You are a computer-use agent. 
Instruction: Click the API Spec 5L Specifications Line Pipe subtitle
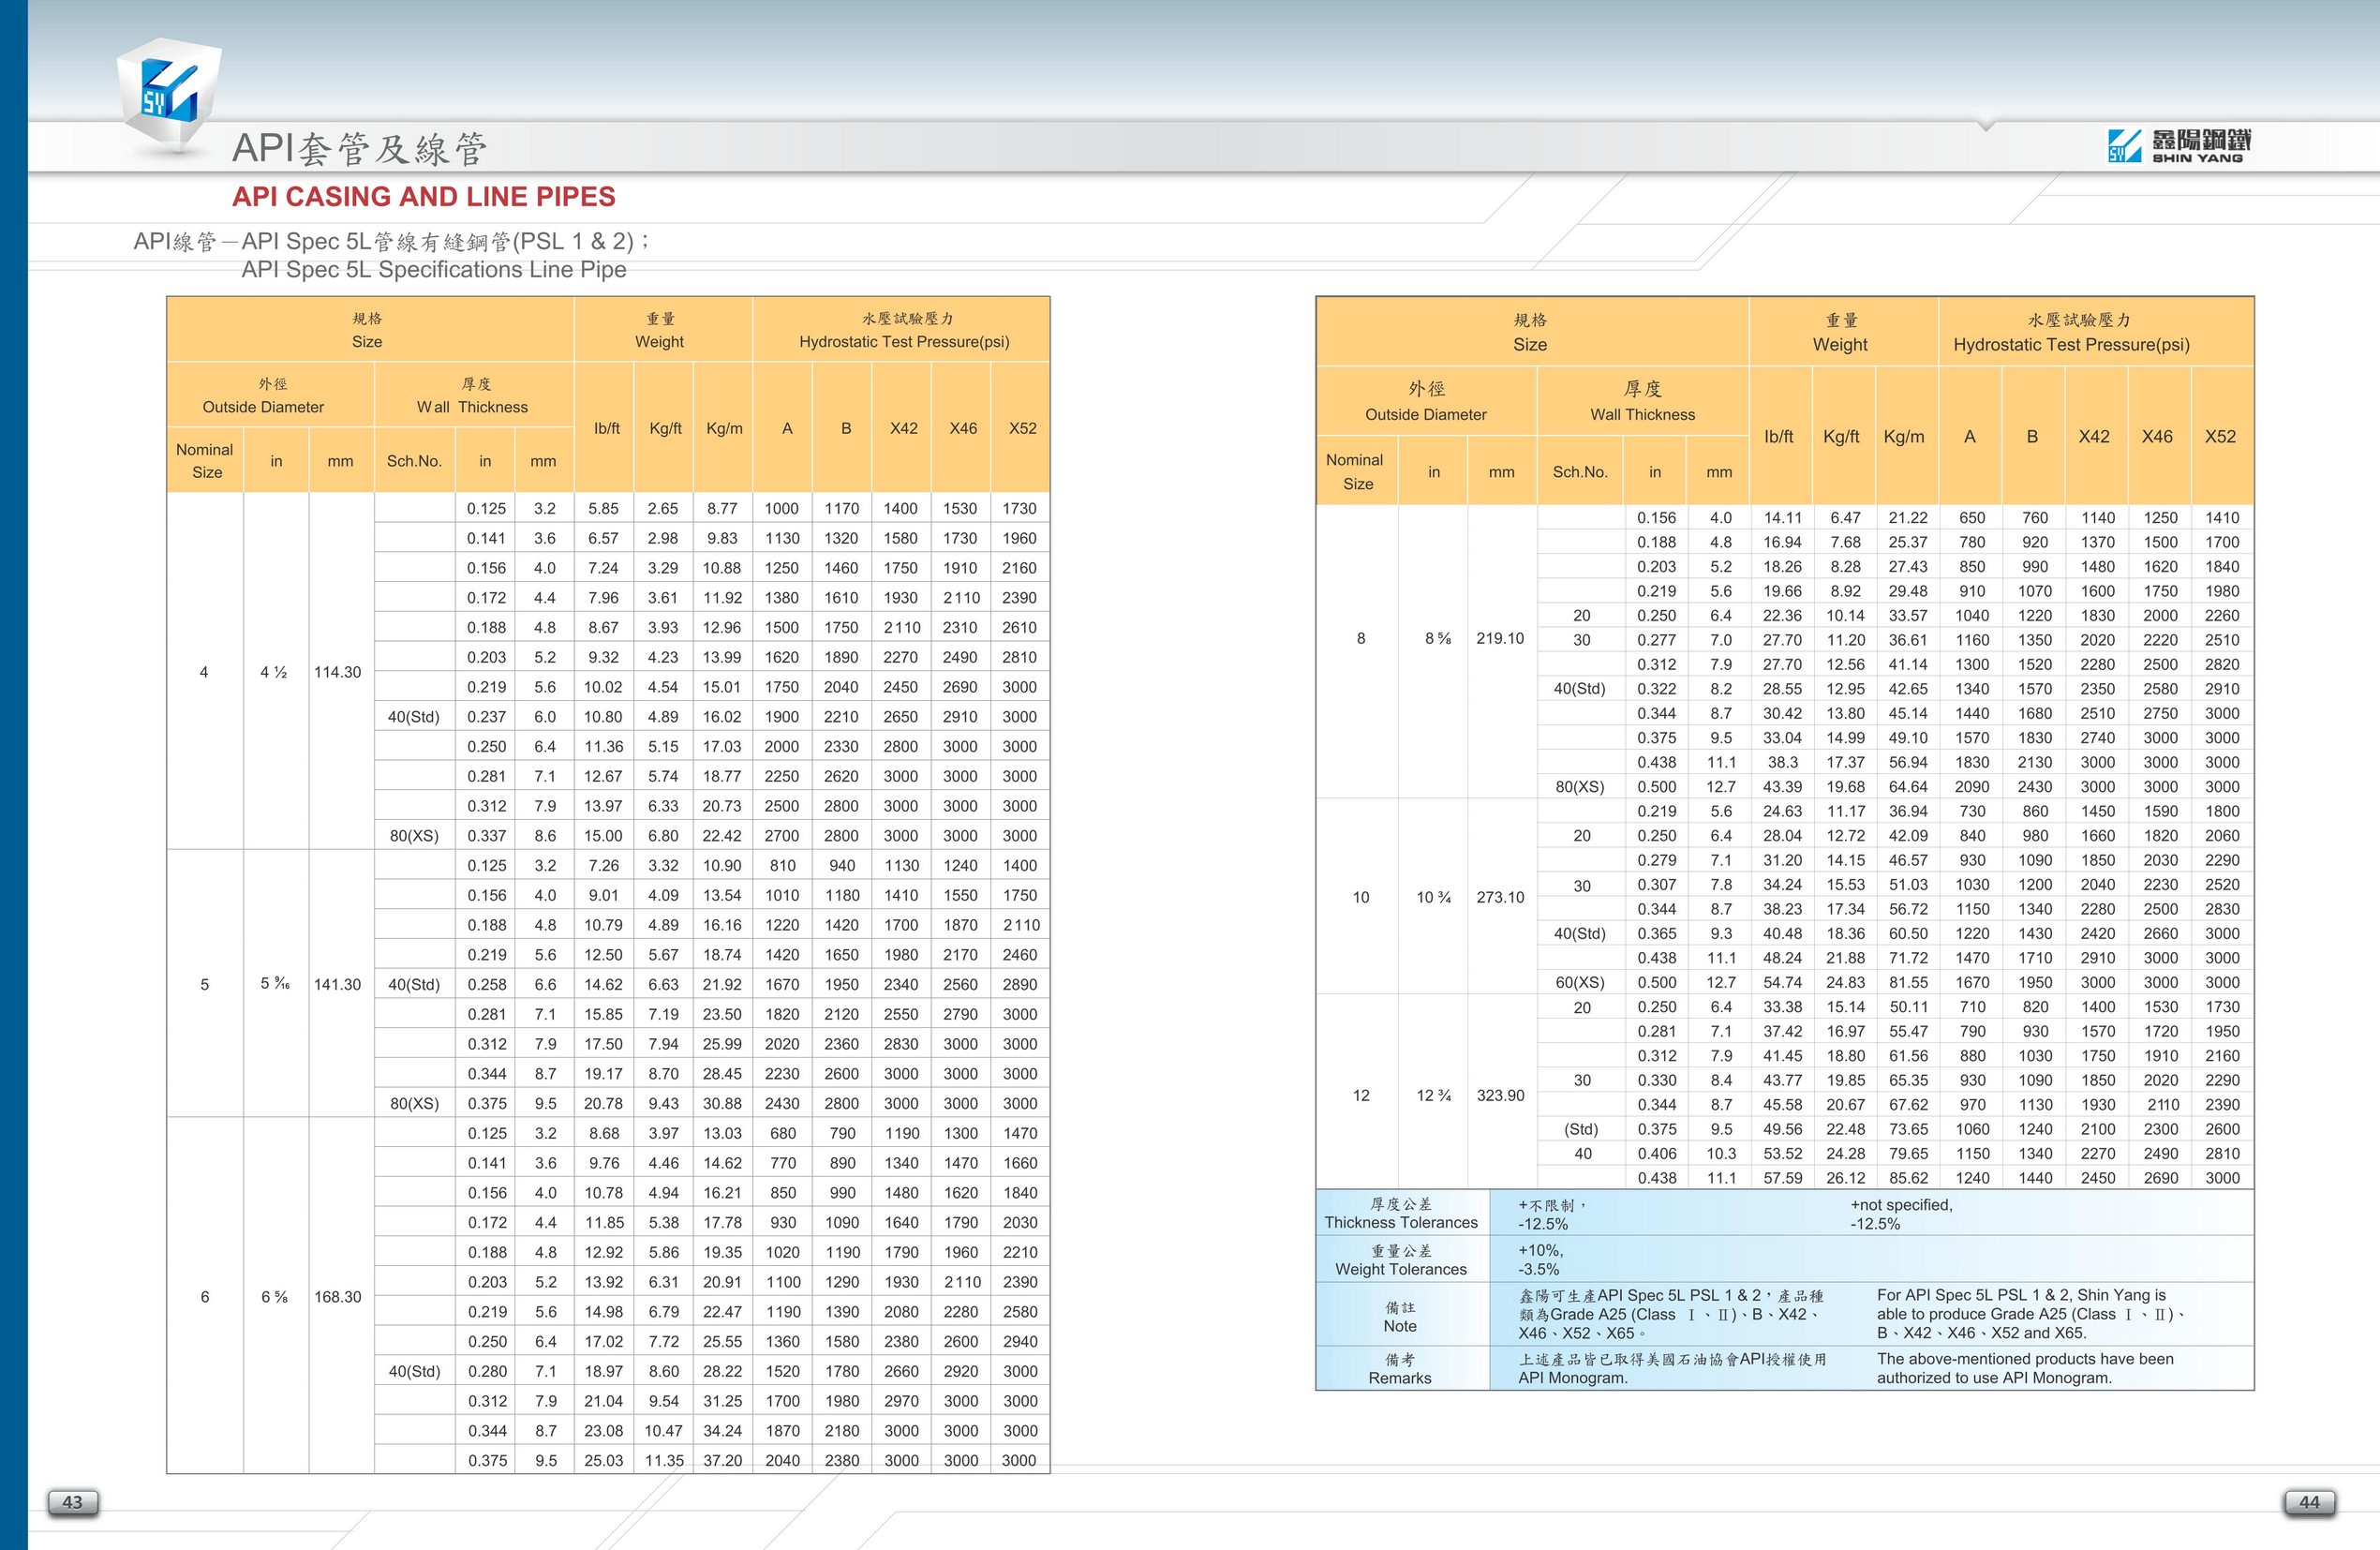coord(434,270)
